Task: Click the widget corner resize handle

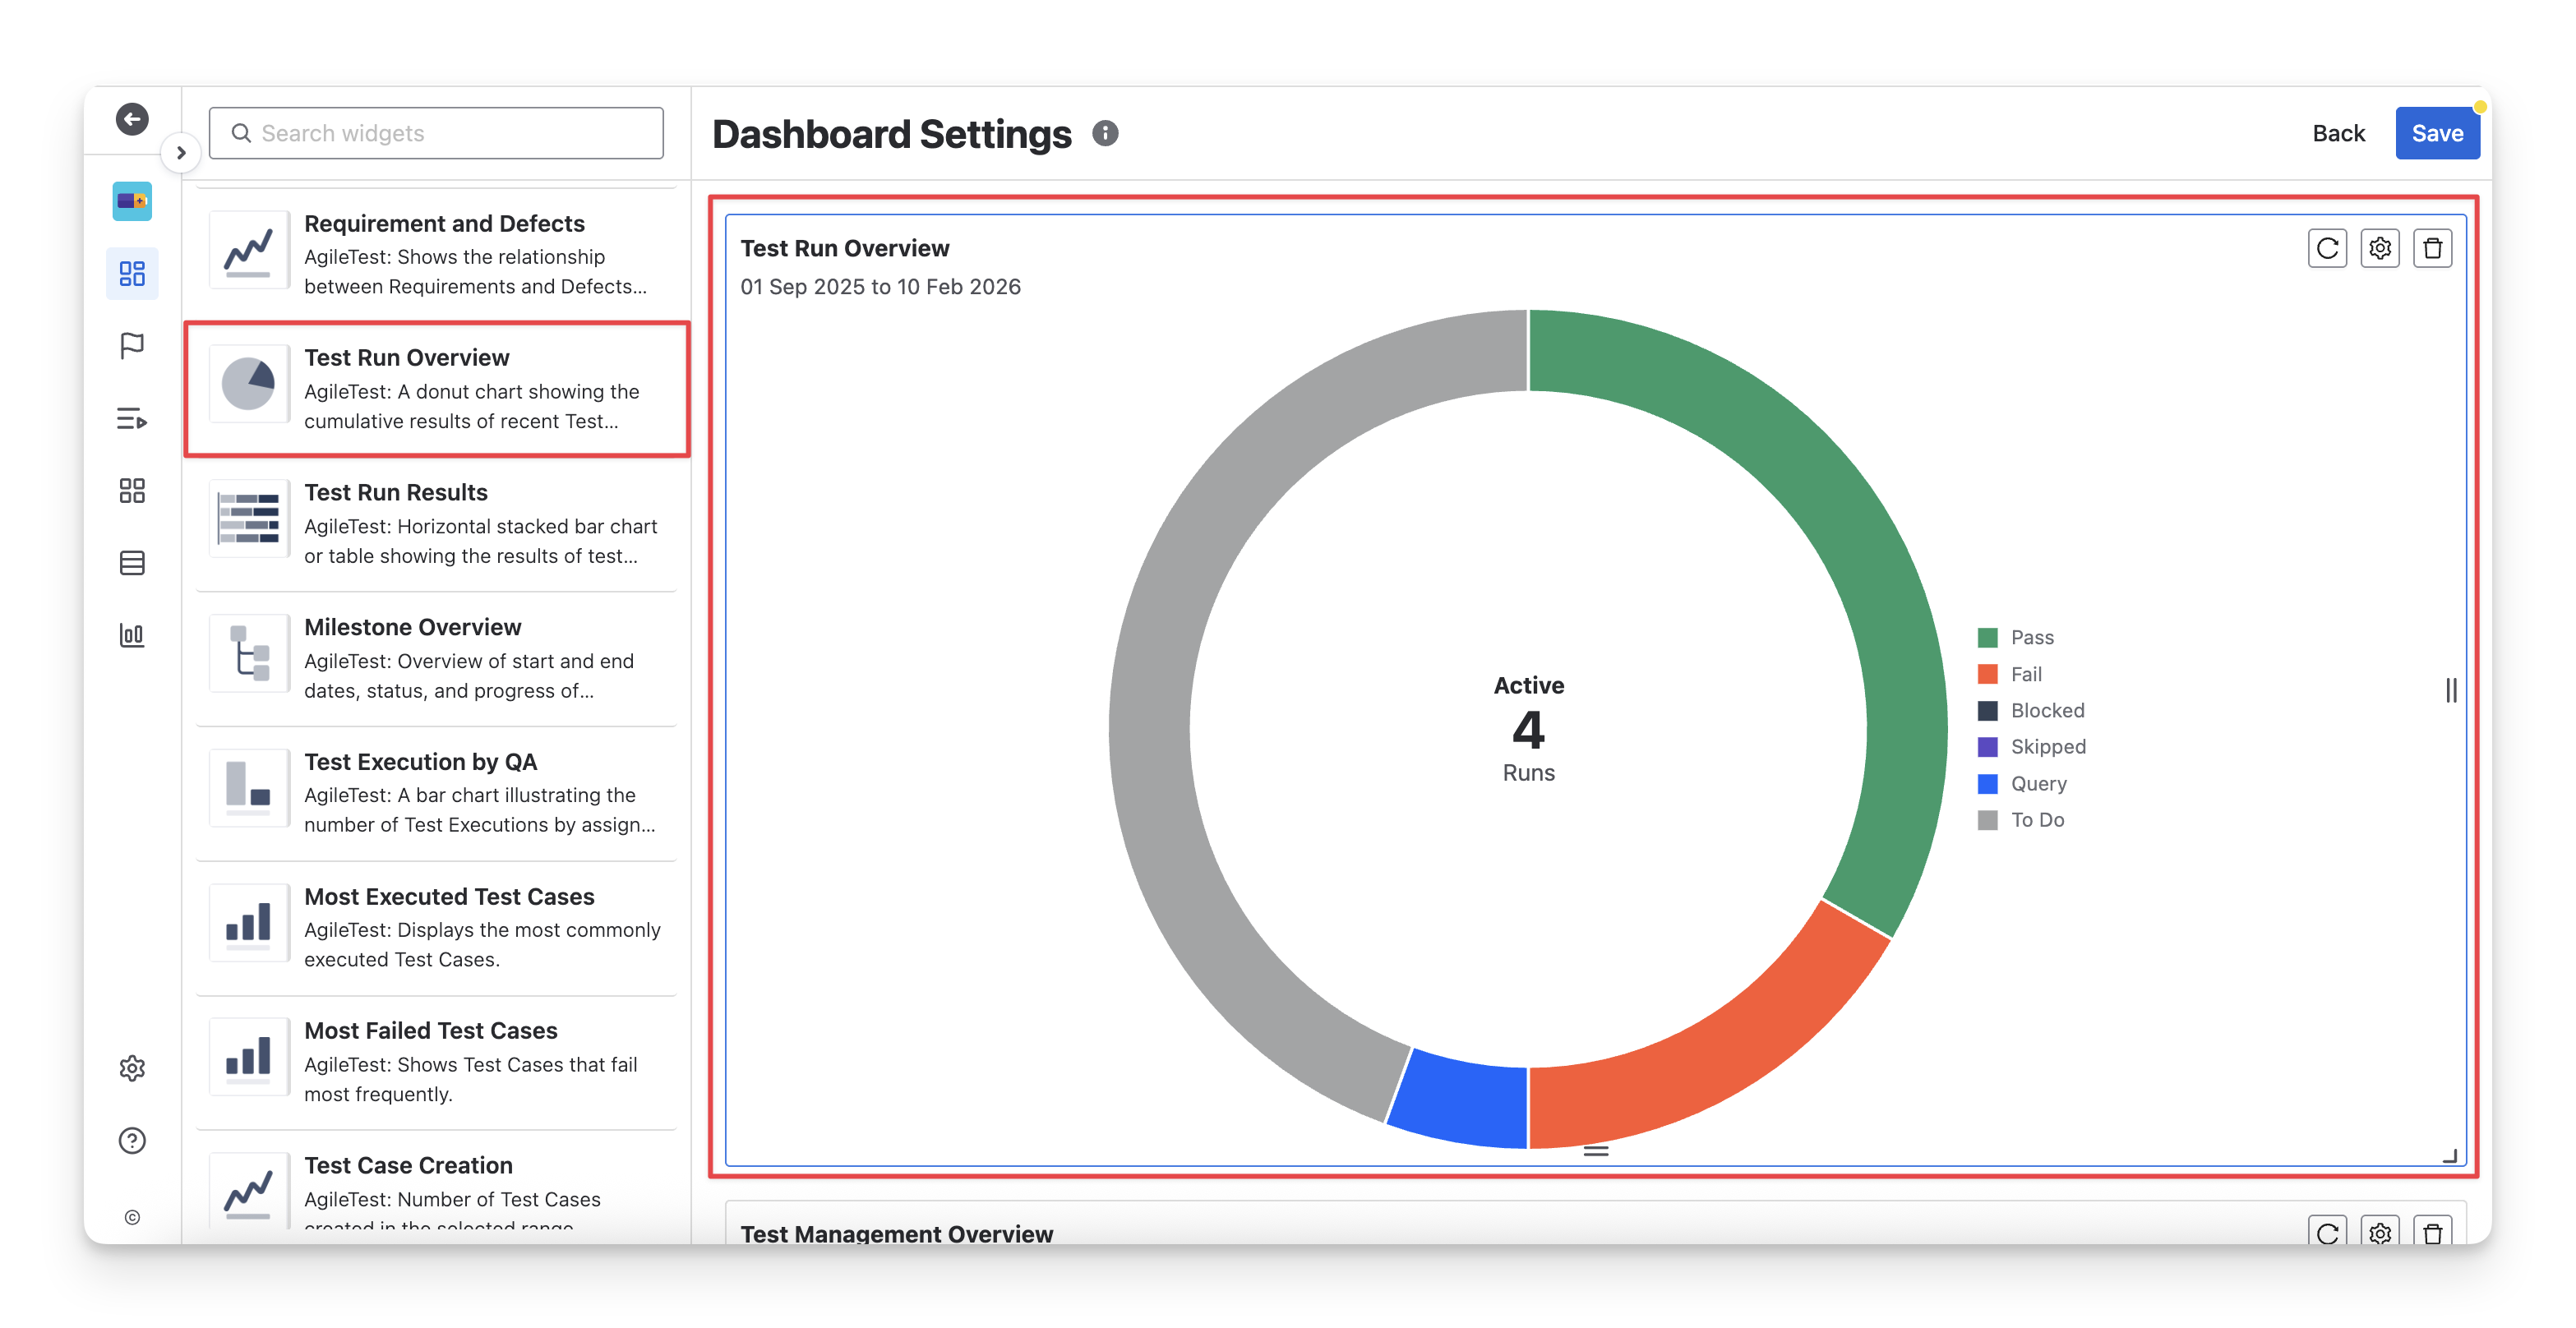Action: point(2449,1155)
